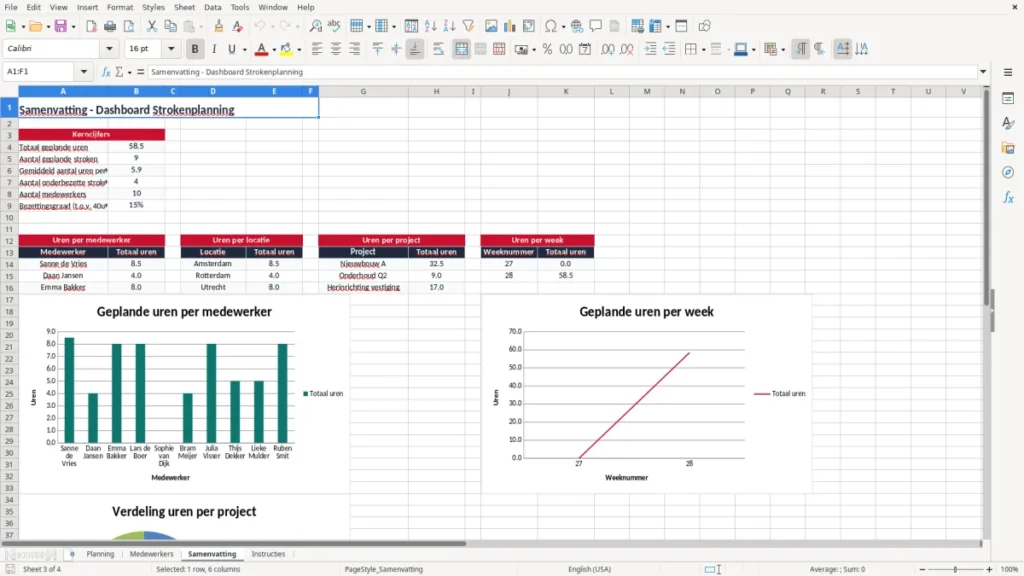Open the sidebar Functions fx icon
Image resolution: width=1024 pixels, height=576 pixels.
[x=1008, y=197]
